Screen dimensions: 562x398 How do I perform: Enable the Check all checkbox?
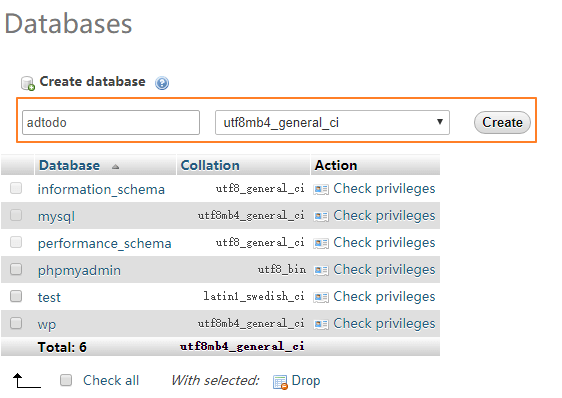tap(66, 380)
